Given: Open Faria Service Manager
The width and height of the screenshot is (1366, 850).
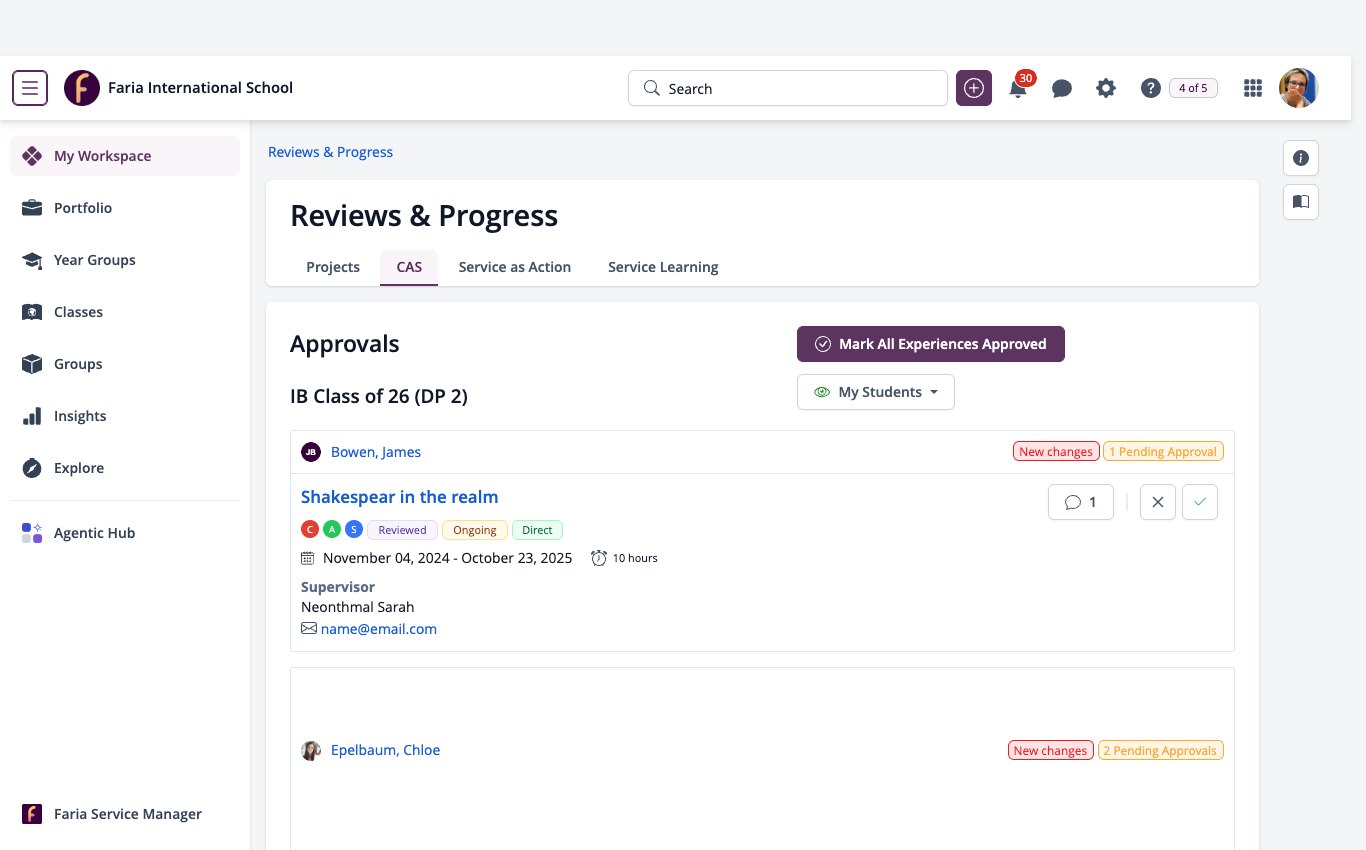Looking at the screenshot, I should click(x=125, y=814).
